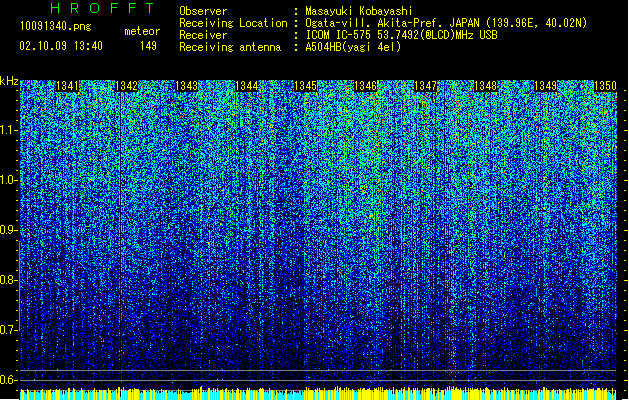The image size is (629, 400).
Task: Click the Observer name Masayuki Kobayashi
Action: coord(359,11)
